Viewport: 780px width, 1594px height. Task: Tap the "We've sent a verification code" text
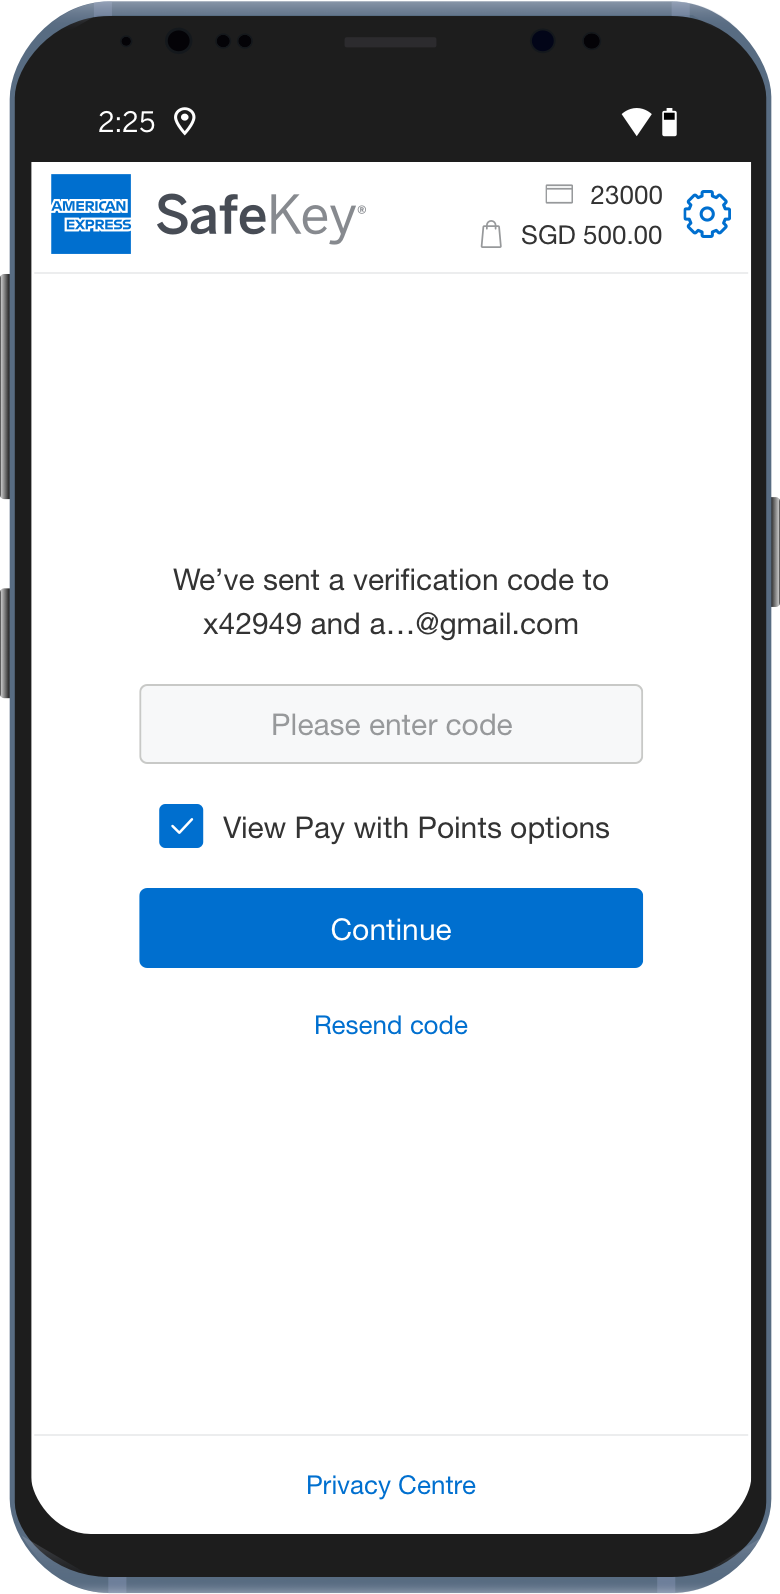(391, 580)
